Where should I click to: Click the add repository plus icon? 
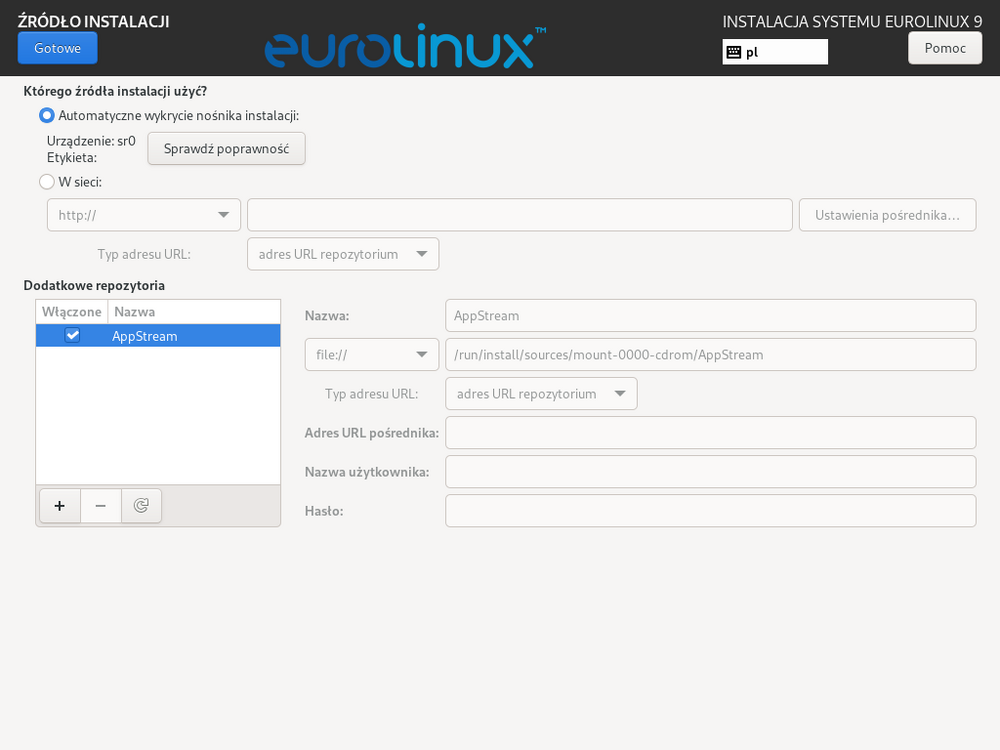pyautogui.click(x=60, y=506)
